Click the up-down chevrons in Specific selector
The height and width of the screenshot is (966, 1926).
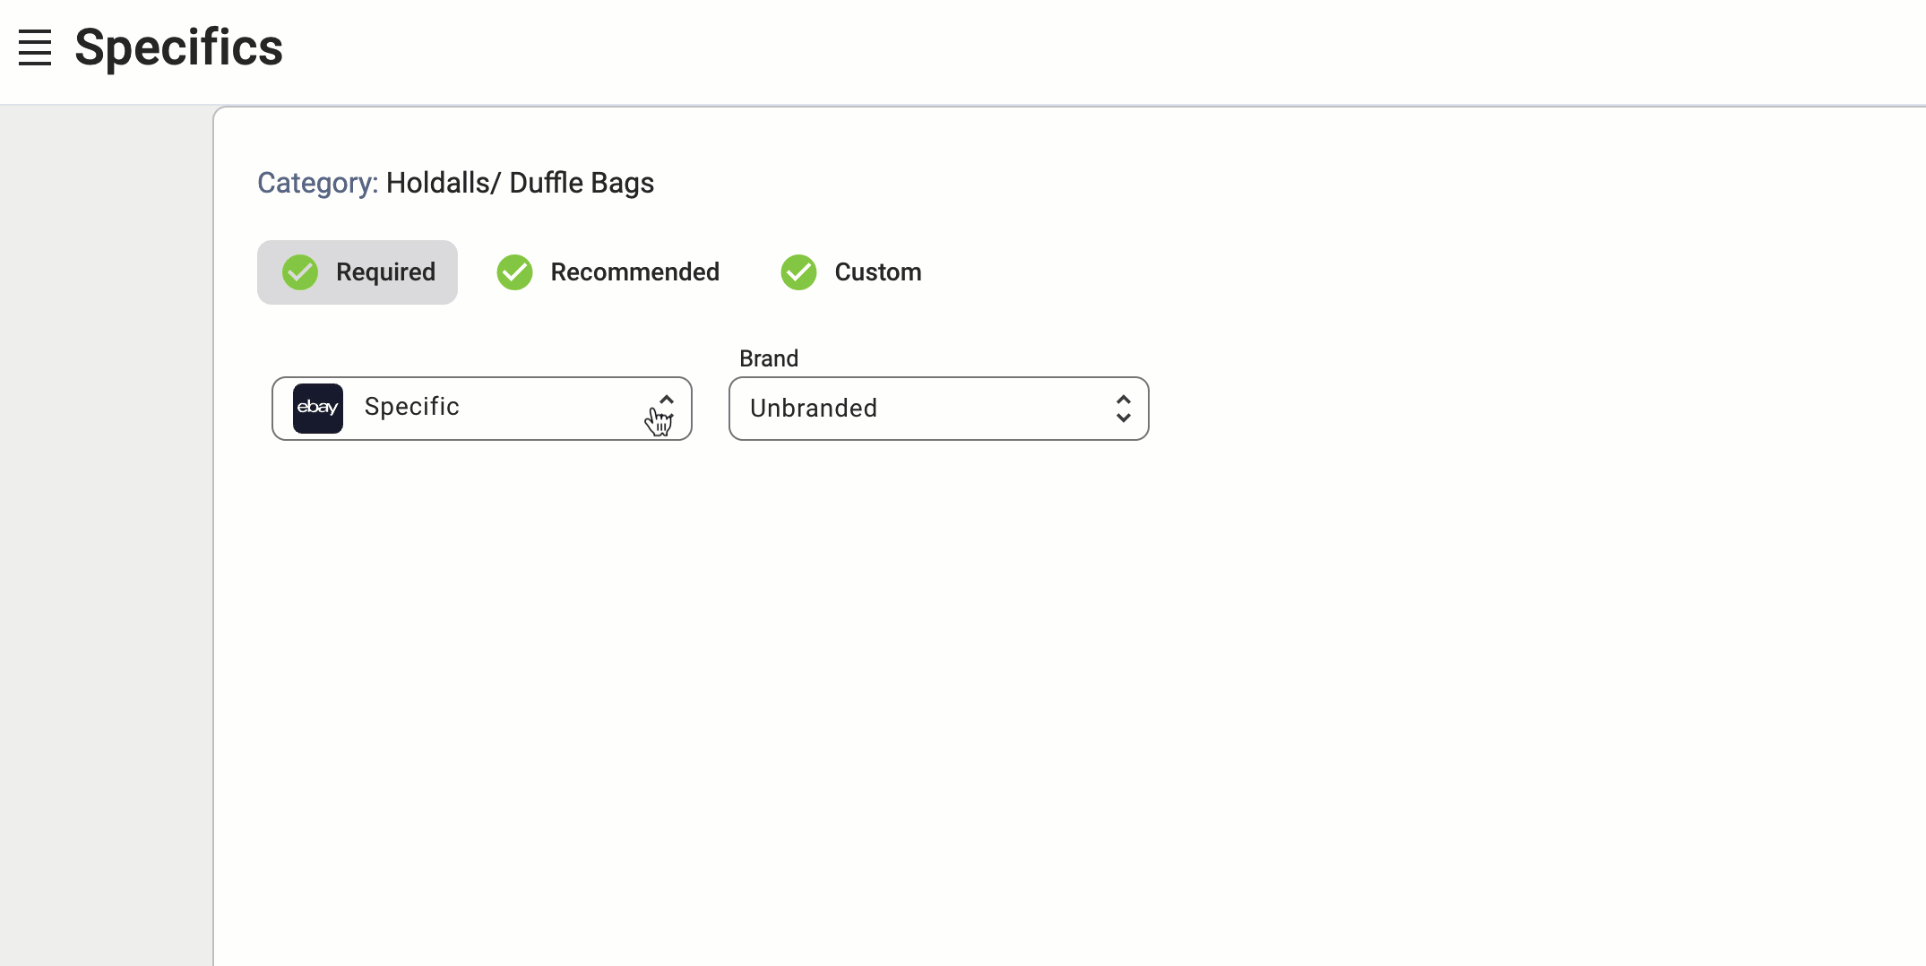tap(666, 409)
